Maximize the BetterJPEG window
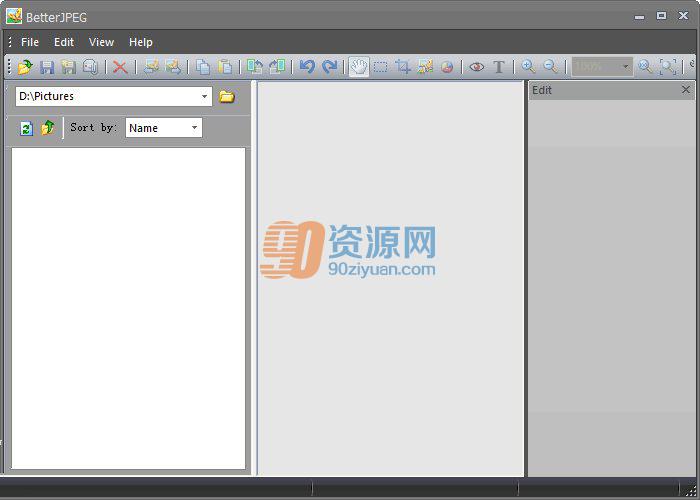700x500 pixels. pyautogui.click(x=661, y=16)
